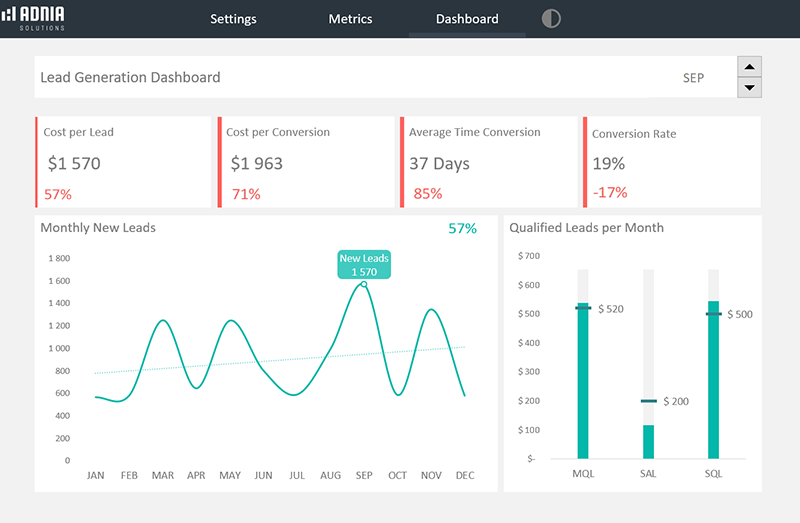
Task: Click the Lead Generation Dashboard title
Action: 130,77
